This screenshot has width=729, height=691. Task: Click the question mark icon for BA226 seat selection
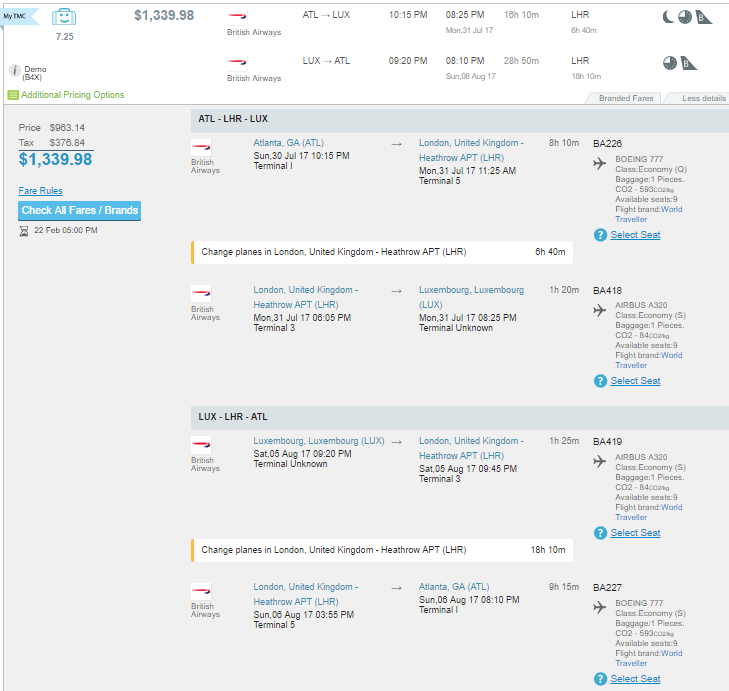[600, 235]
